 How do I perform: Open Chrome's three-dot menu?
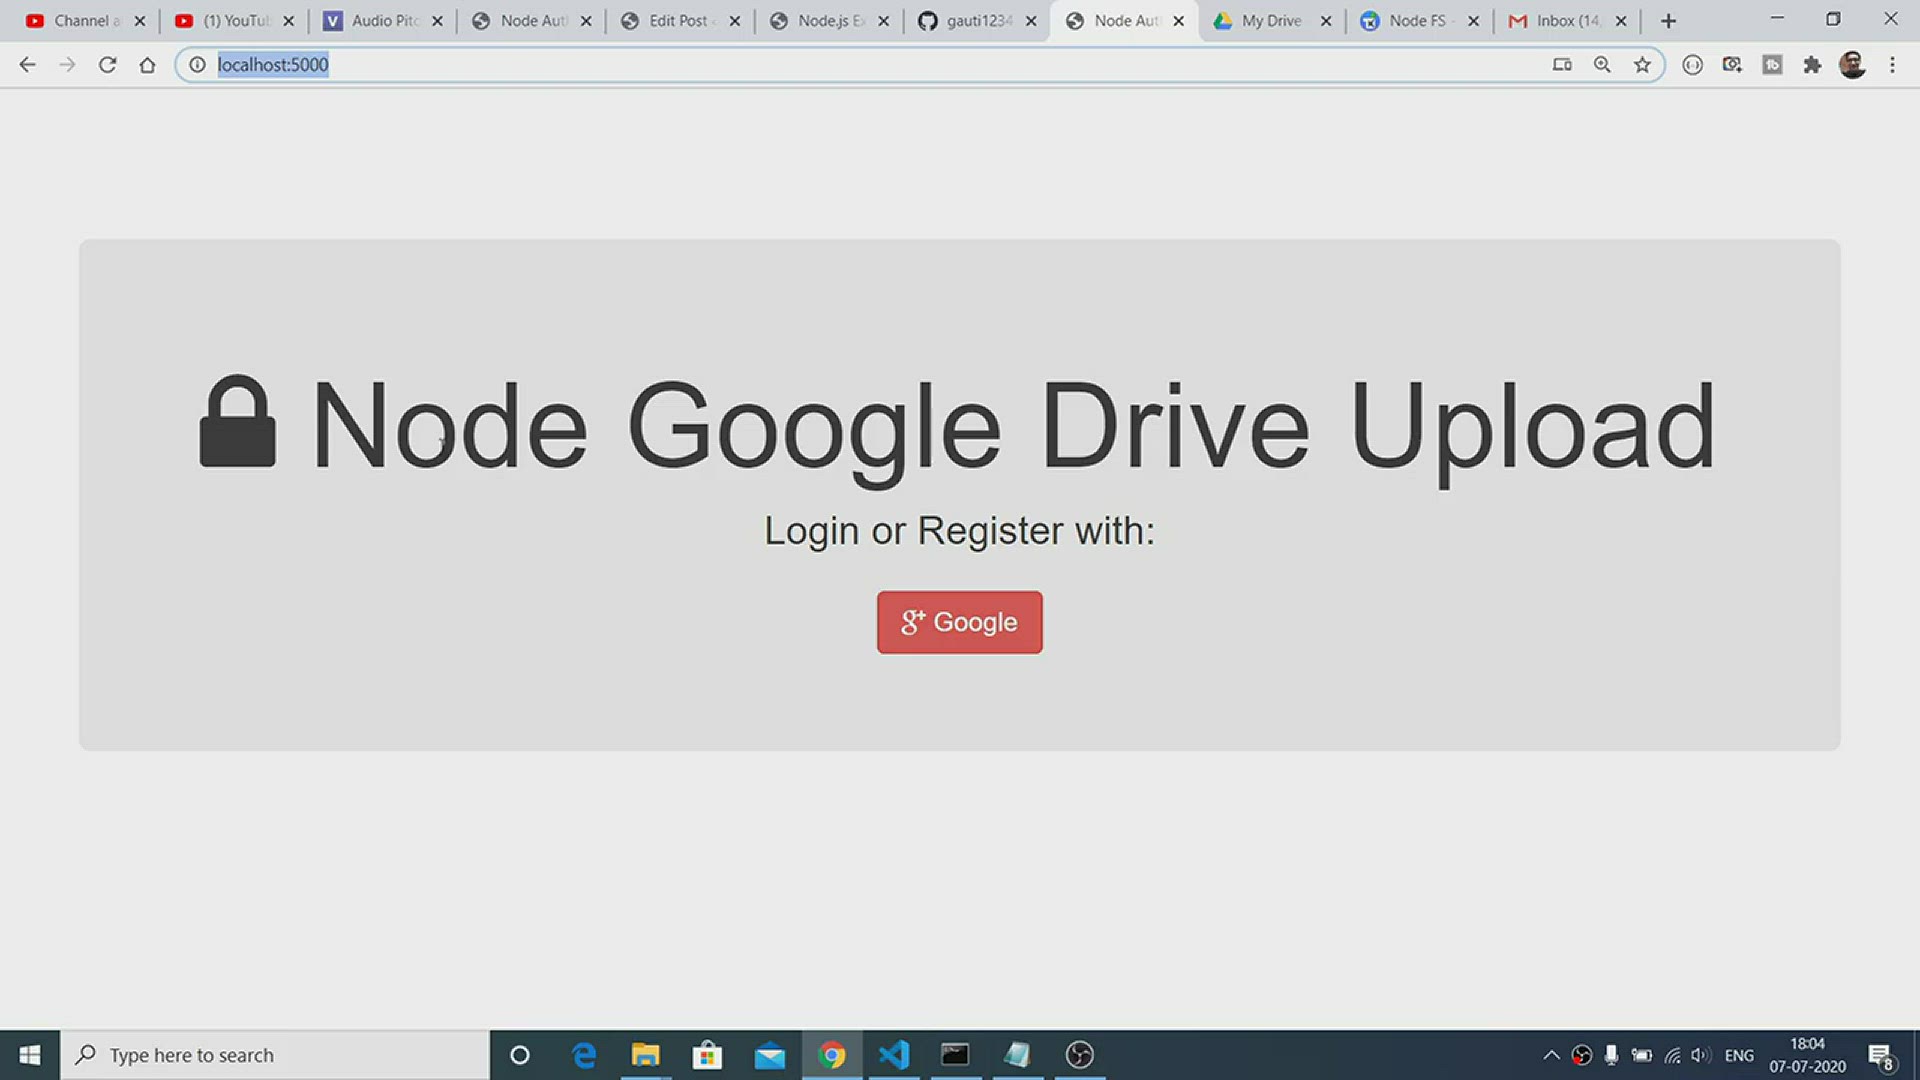coord(1892,65)
